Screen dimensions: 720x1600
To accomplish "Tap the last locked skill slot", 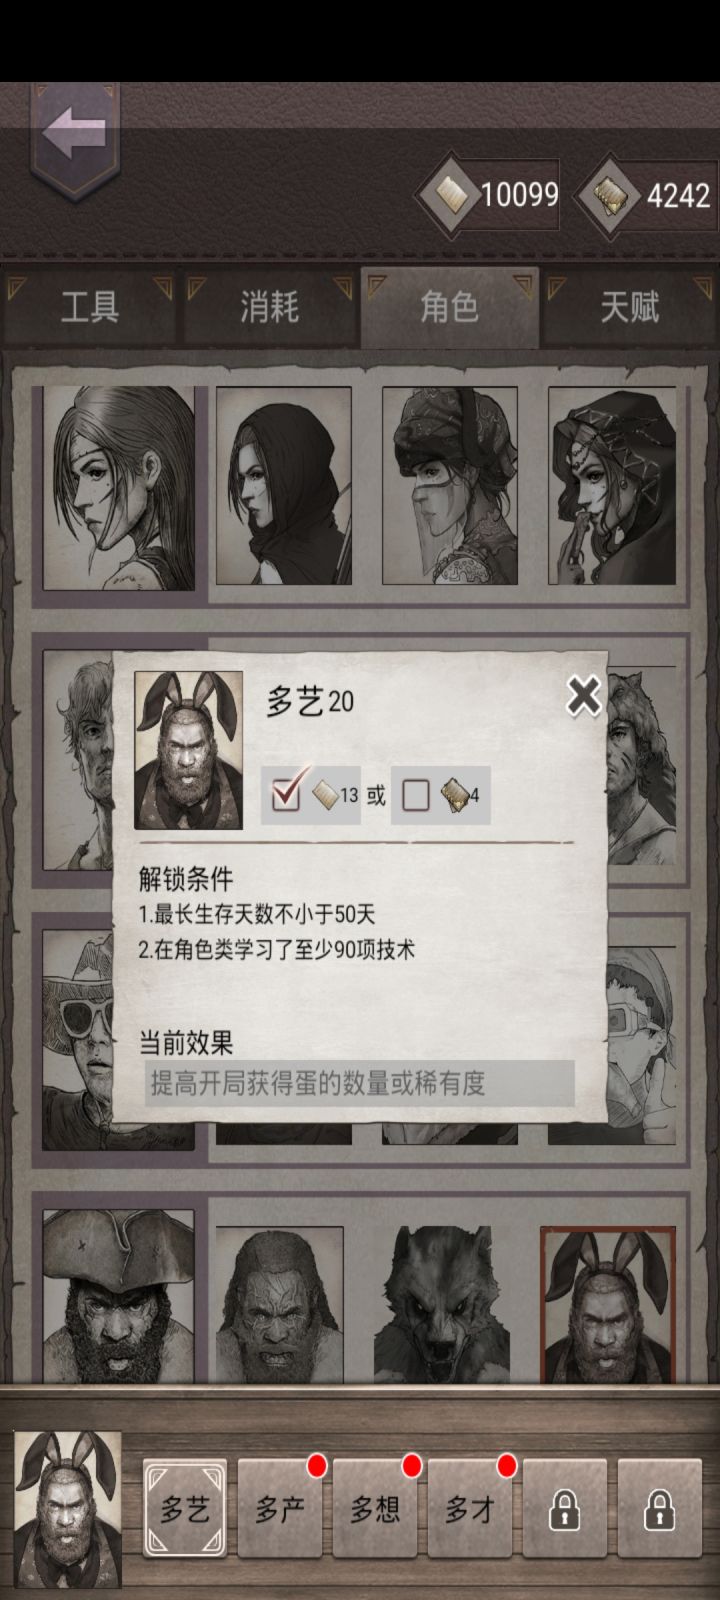I will [660, 1508].
